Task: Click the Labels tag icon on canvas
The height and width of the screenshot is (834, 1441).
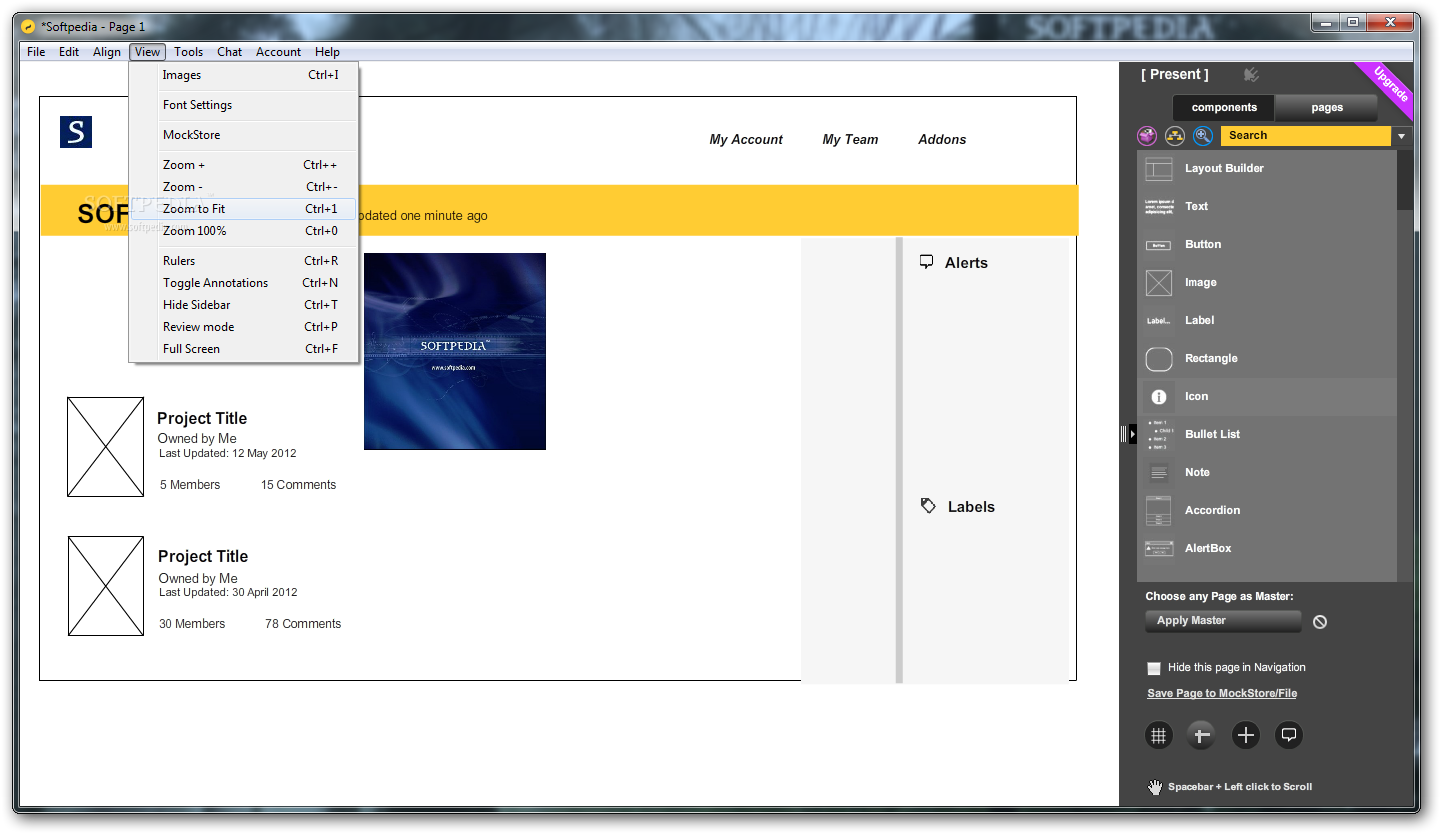Action: point(928,506)
